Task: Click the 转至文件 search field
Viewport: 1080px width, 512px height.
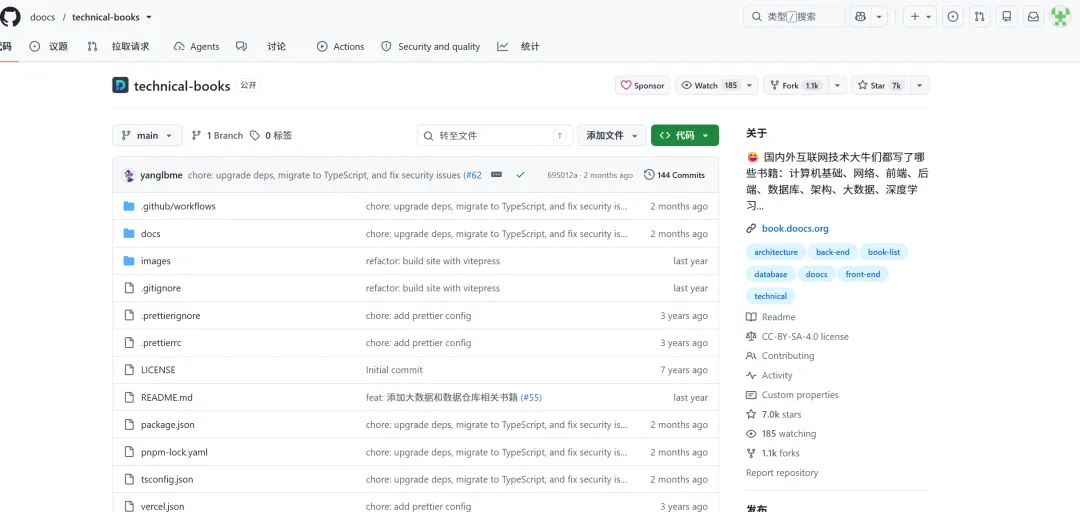Action: [495, 136]
